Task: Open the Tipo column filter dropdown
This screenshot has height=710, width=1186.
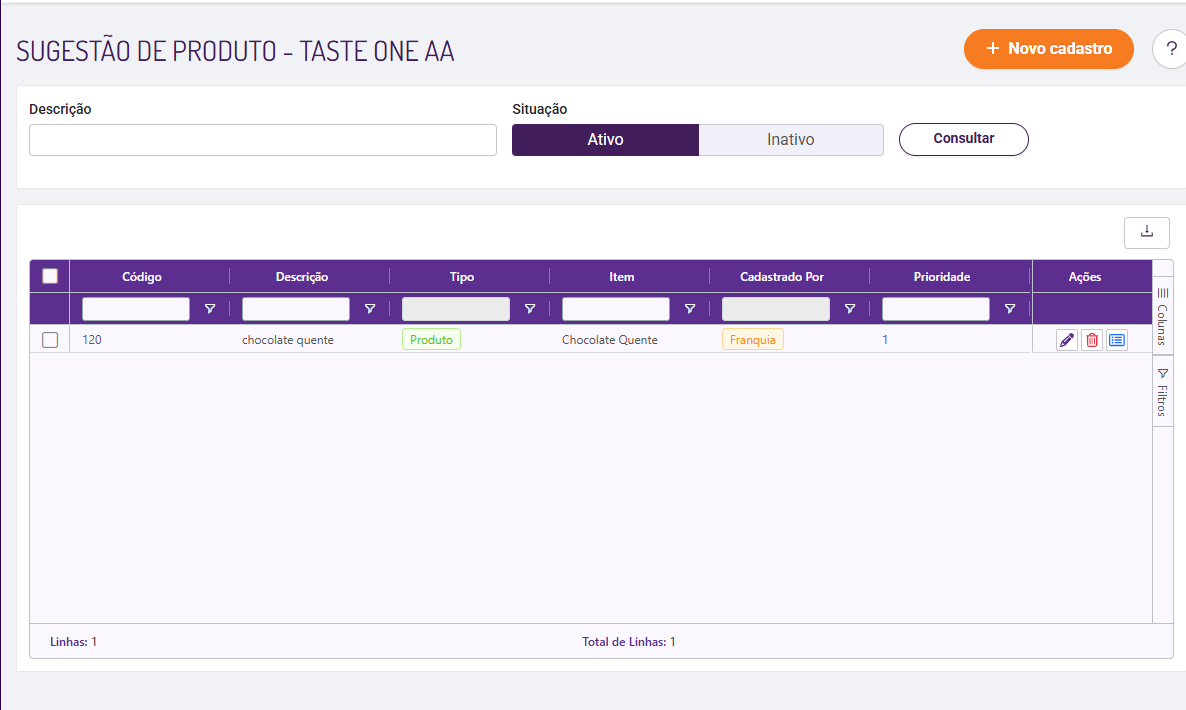Action: (456, 309)
